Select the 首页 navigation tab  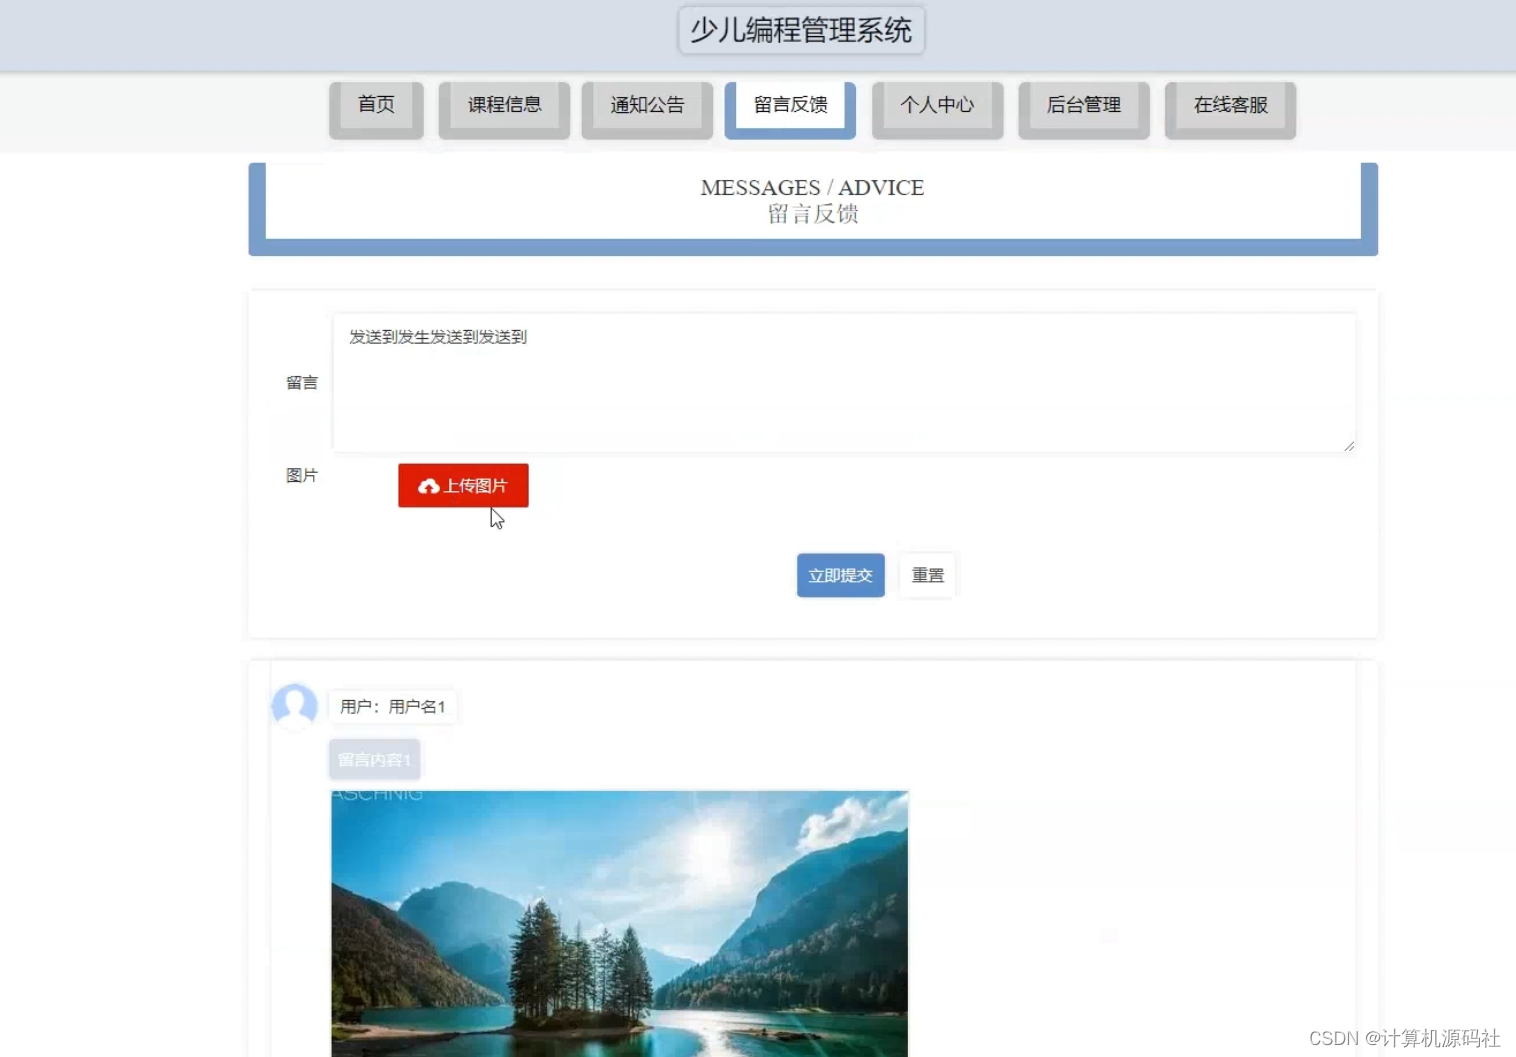pos(375,104)
